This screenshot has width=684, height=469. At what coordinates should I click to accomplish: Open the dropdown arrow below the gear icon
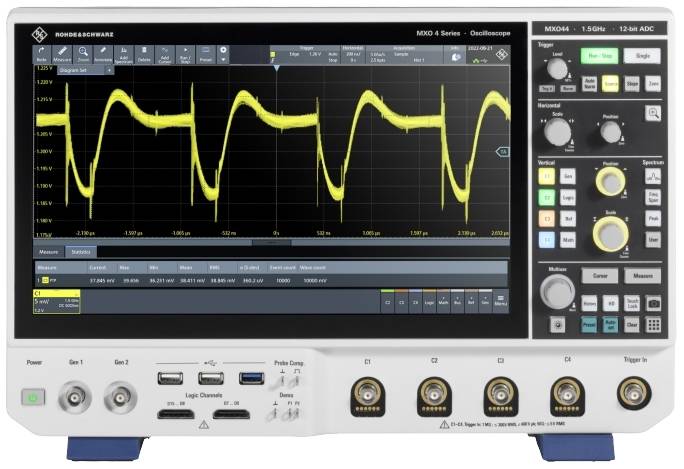[x=223, y=60]
